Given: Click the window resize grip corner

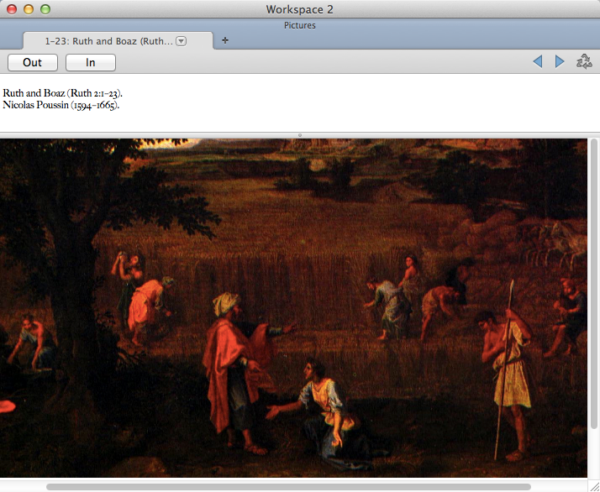Looking at the screenshot, I should [x=595, y=487].
